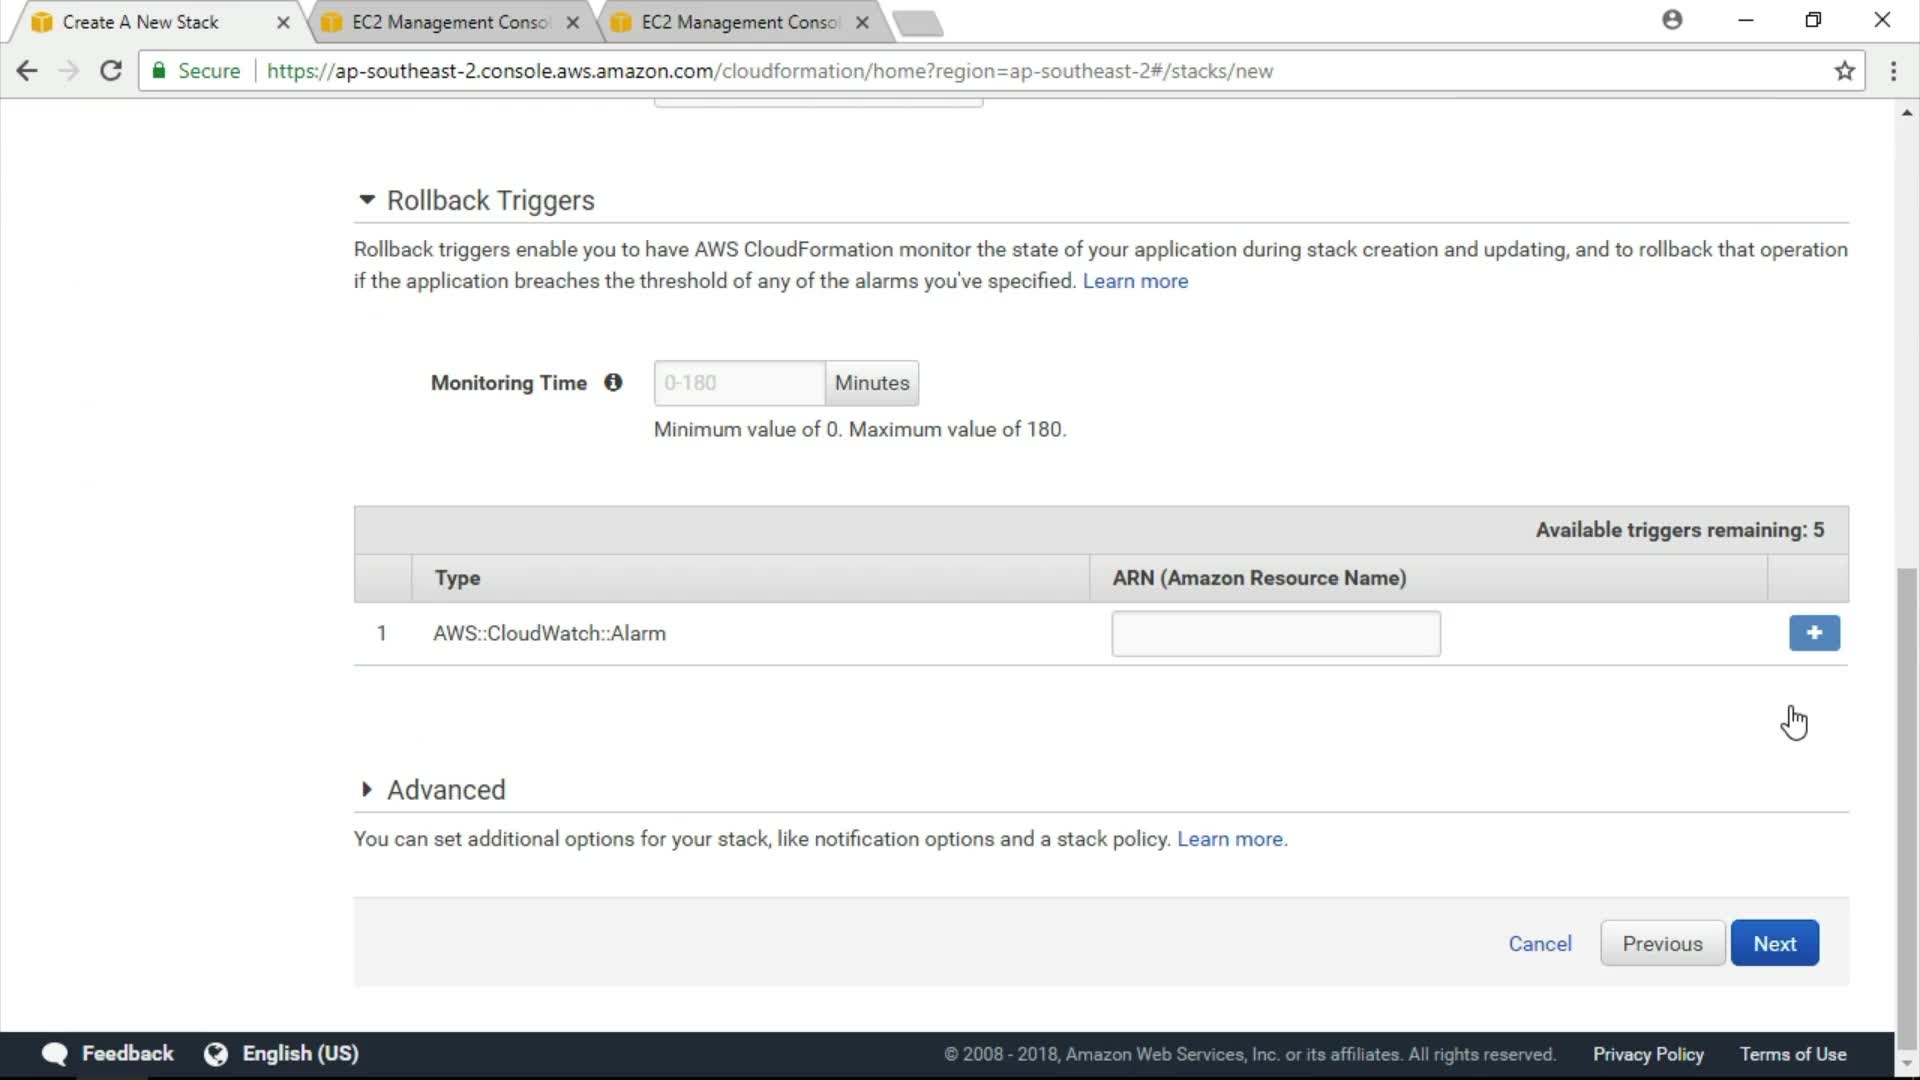
Task: Click the blue plus add trigger button
Action: pyautogui.click(x=1814, y=633)
